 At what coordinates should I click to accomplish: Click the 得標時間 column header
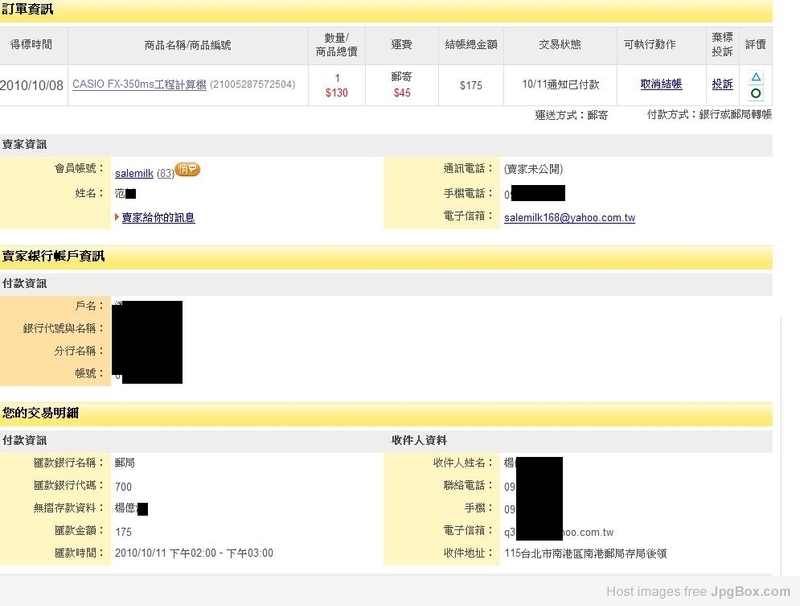(31, 45)
